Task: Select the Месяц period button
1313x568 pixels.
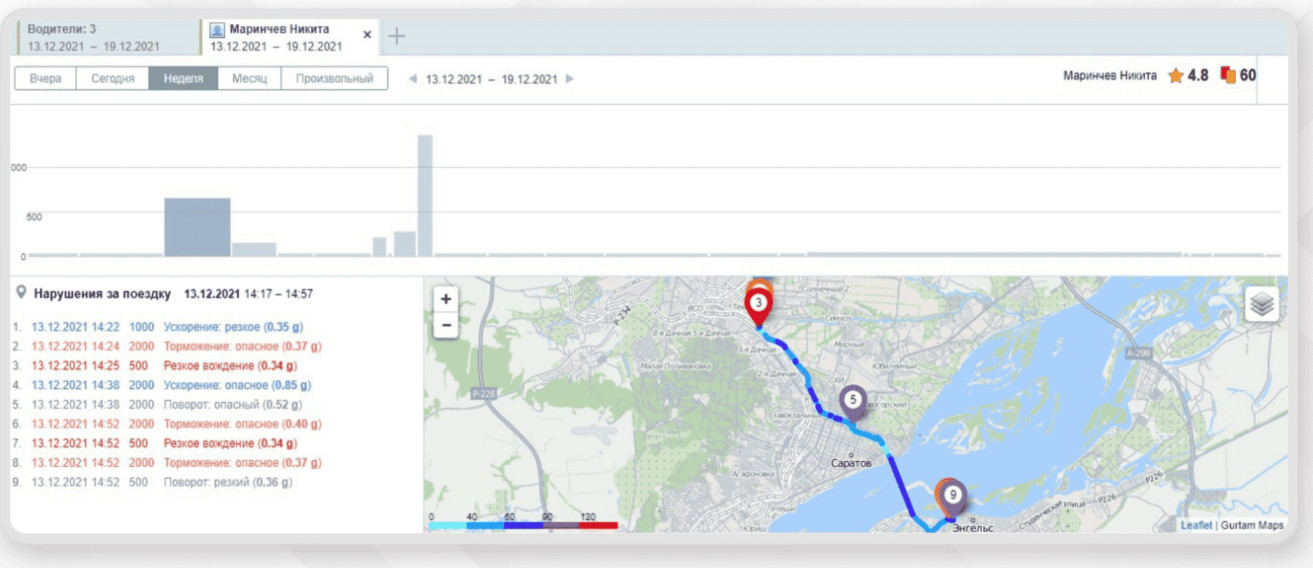Action: click(x=249, y=79)
